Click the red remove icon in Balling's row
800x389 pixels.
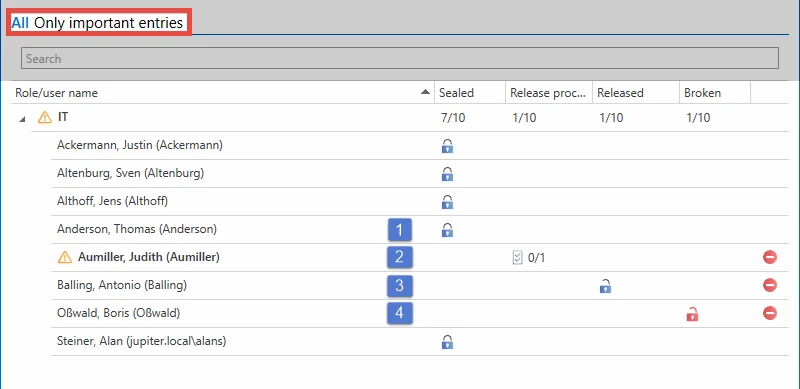point(770,285)
